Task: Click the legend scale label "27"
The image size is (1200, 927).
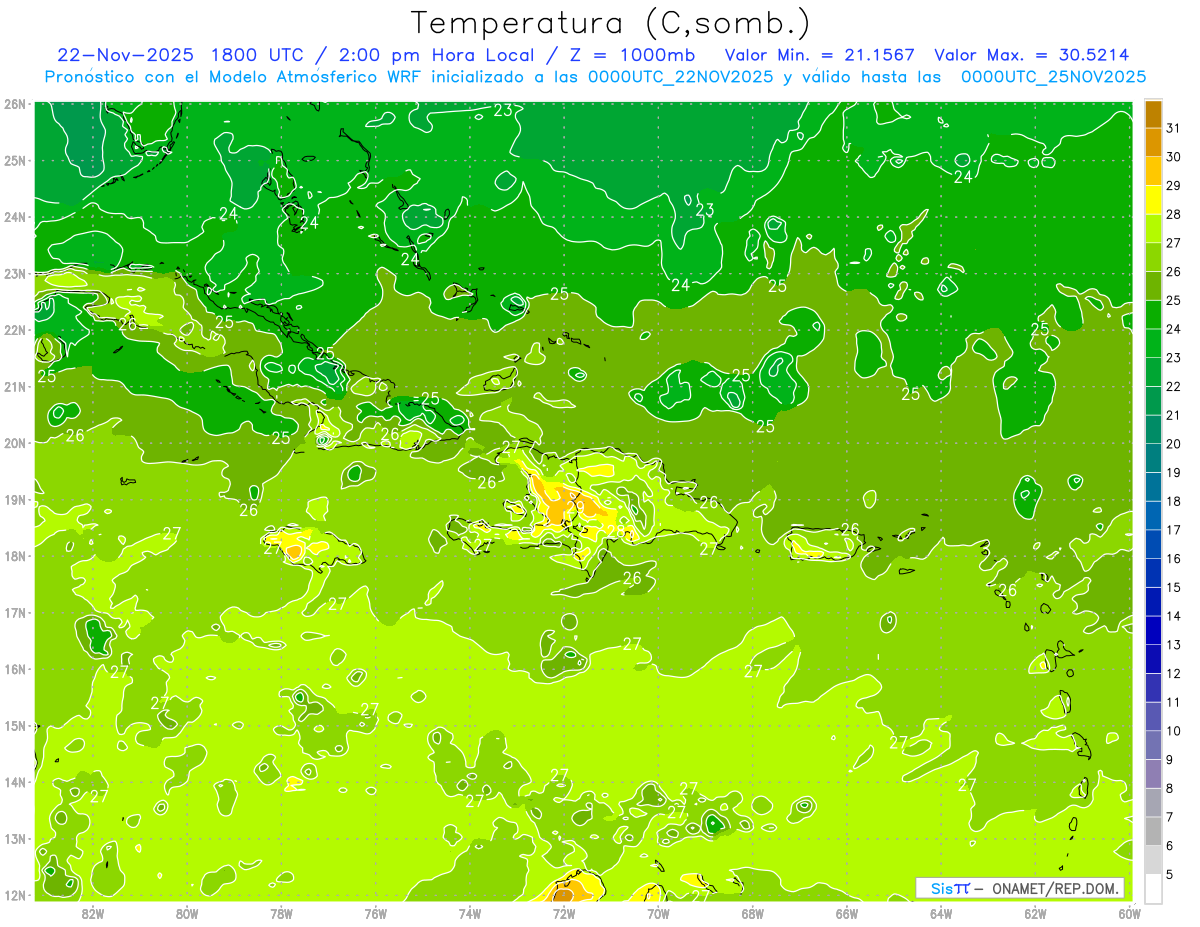Action: point(1173,243)
